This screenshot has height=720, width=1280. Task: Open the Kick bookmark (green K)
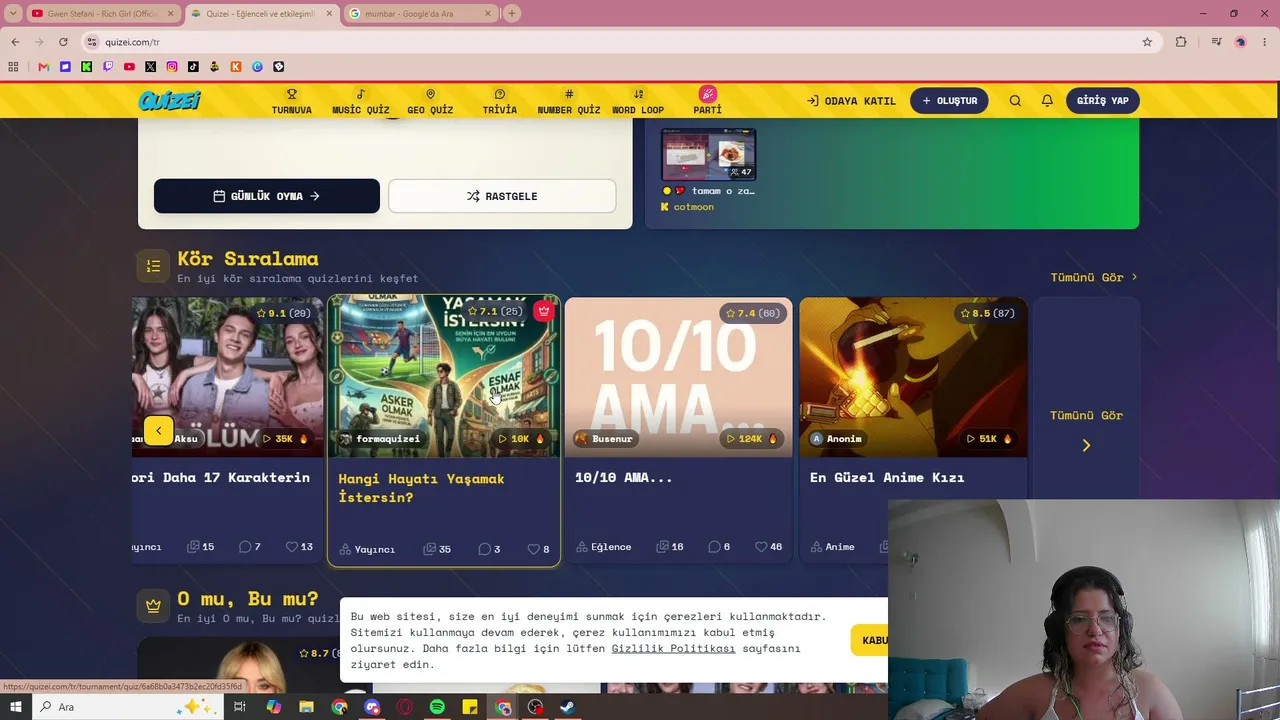click(x=87, y=67)
